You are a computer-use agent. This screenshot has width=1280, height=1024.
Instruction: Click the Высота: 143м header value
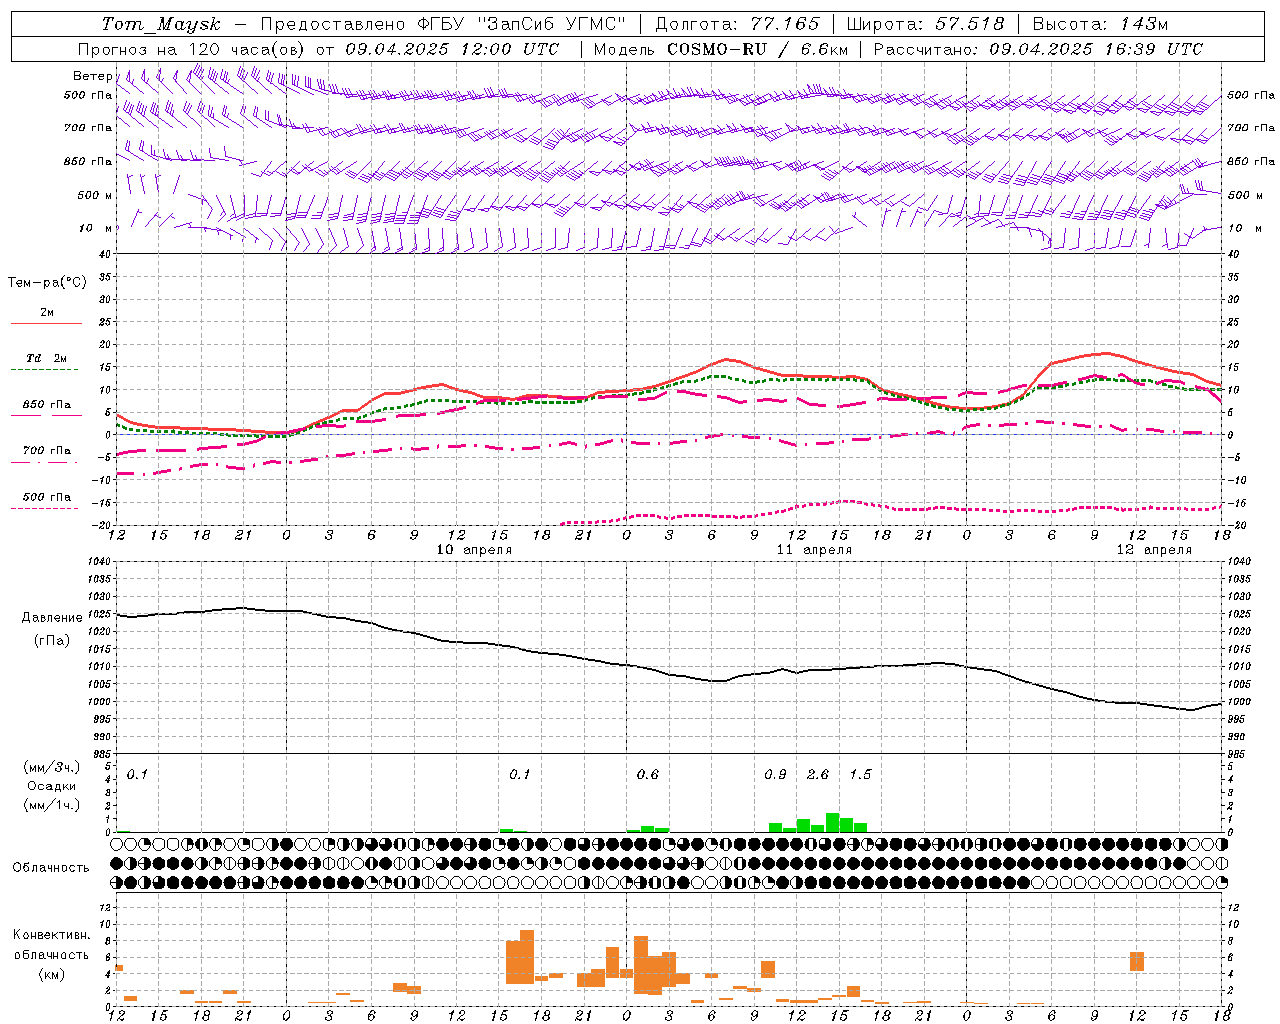1100,24
